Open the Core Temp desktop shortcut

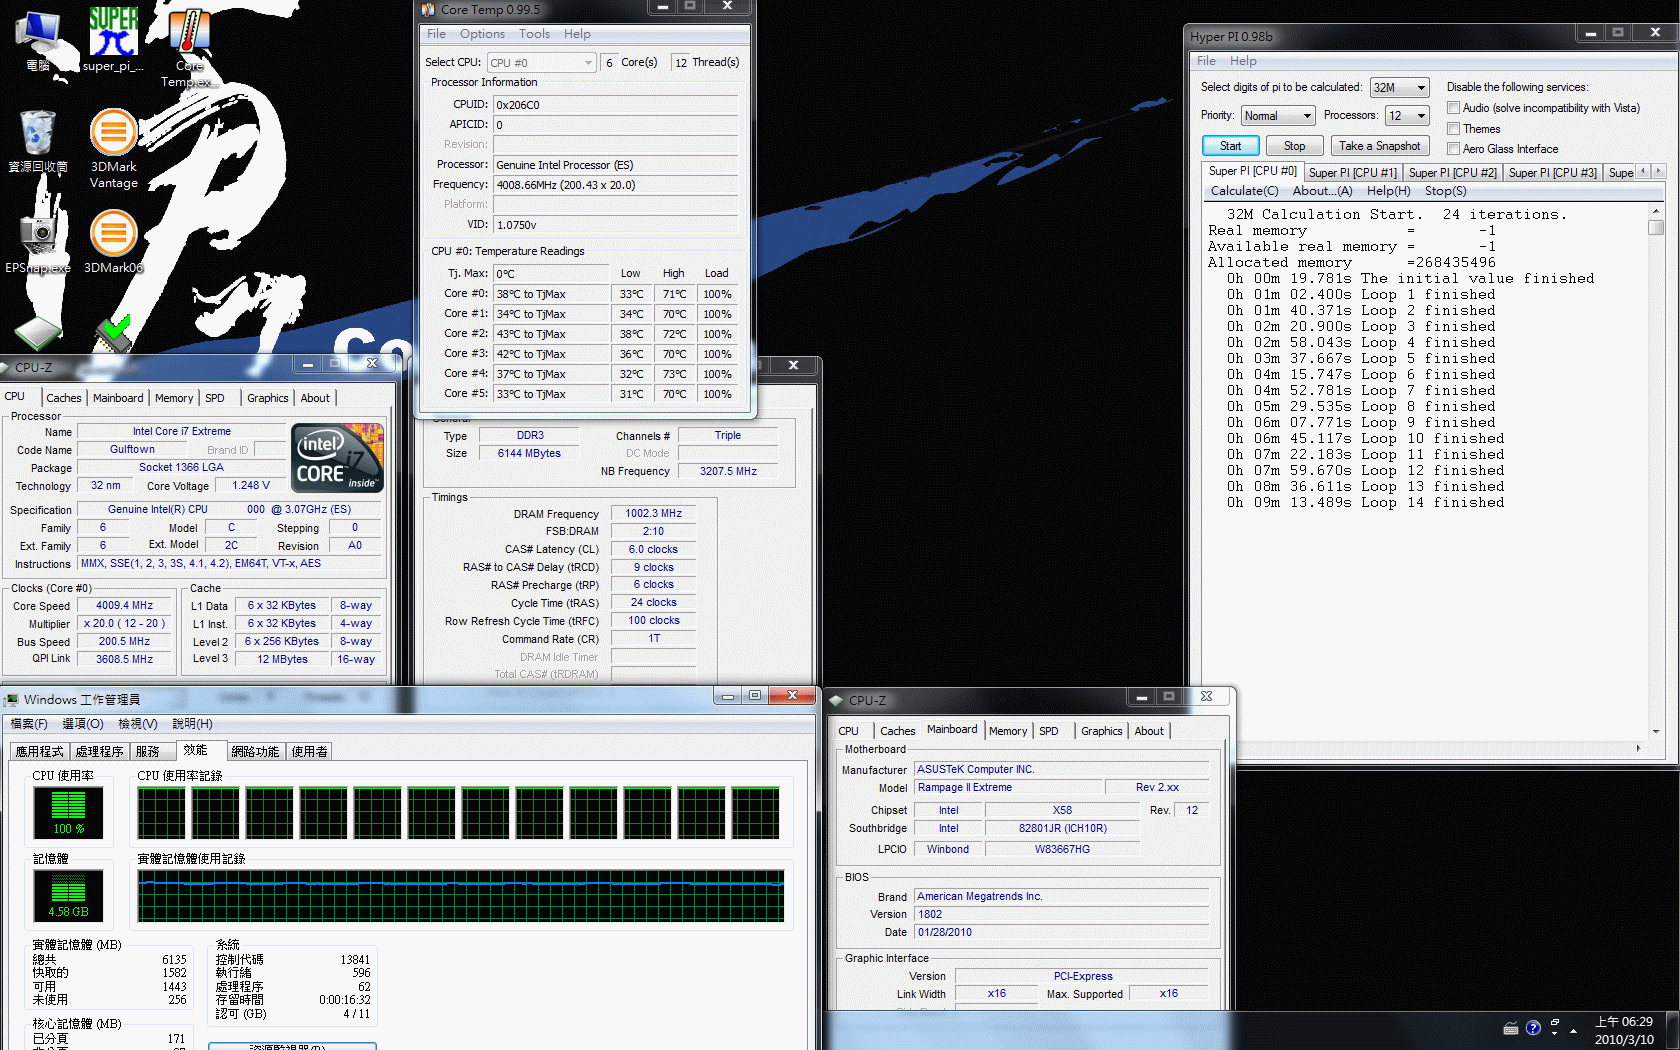click(x=188, y=48)
